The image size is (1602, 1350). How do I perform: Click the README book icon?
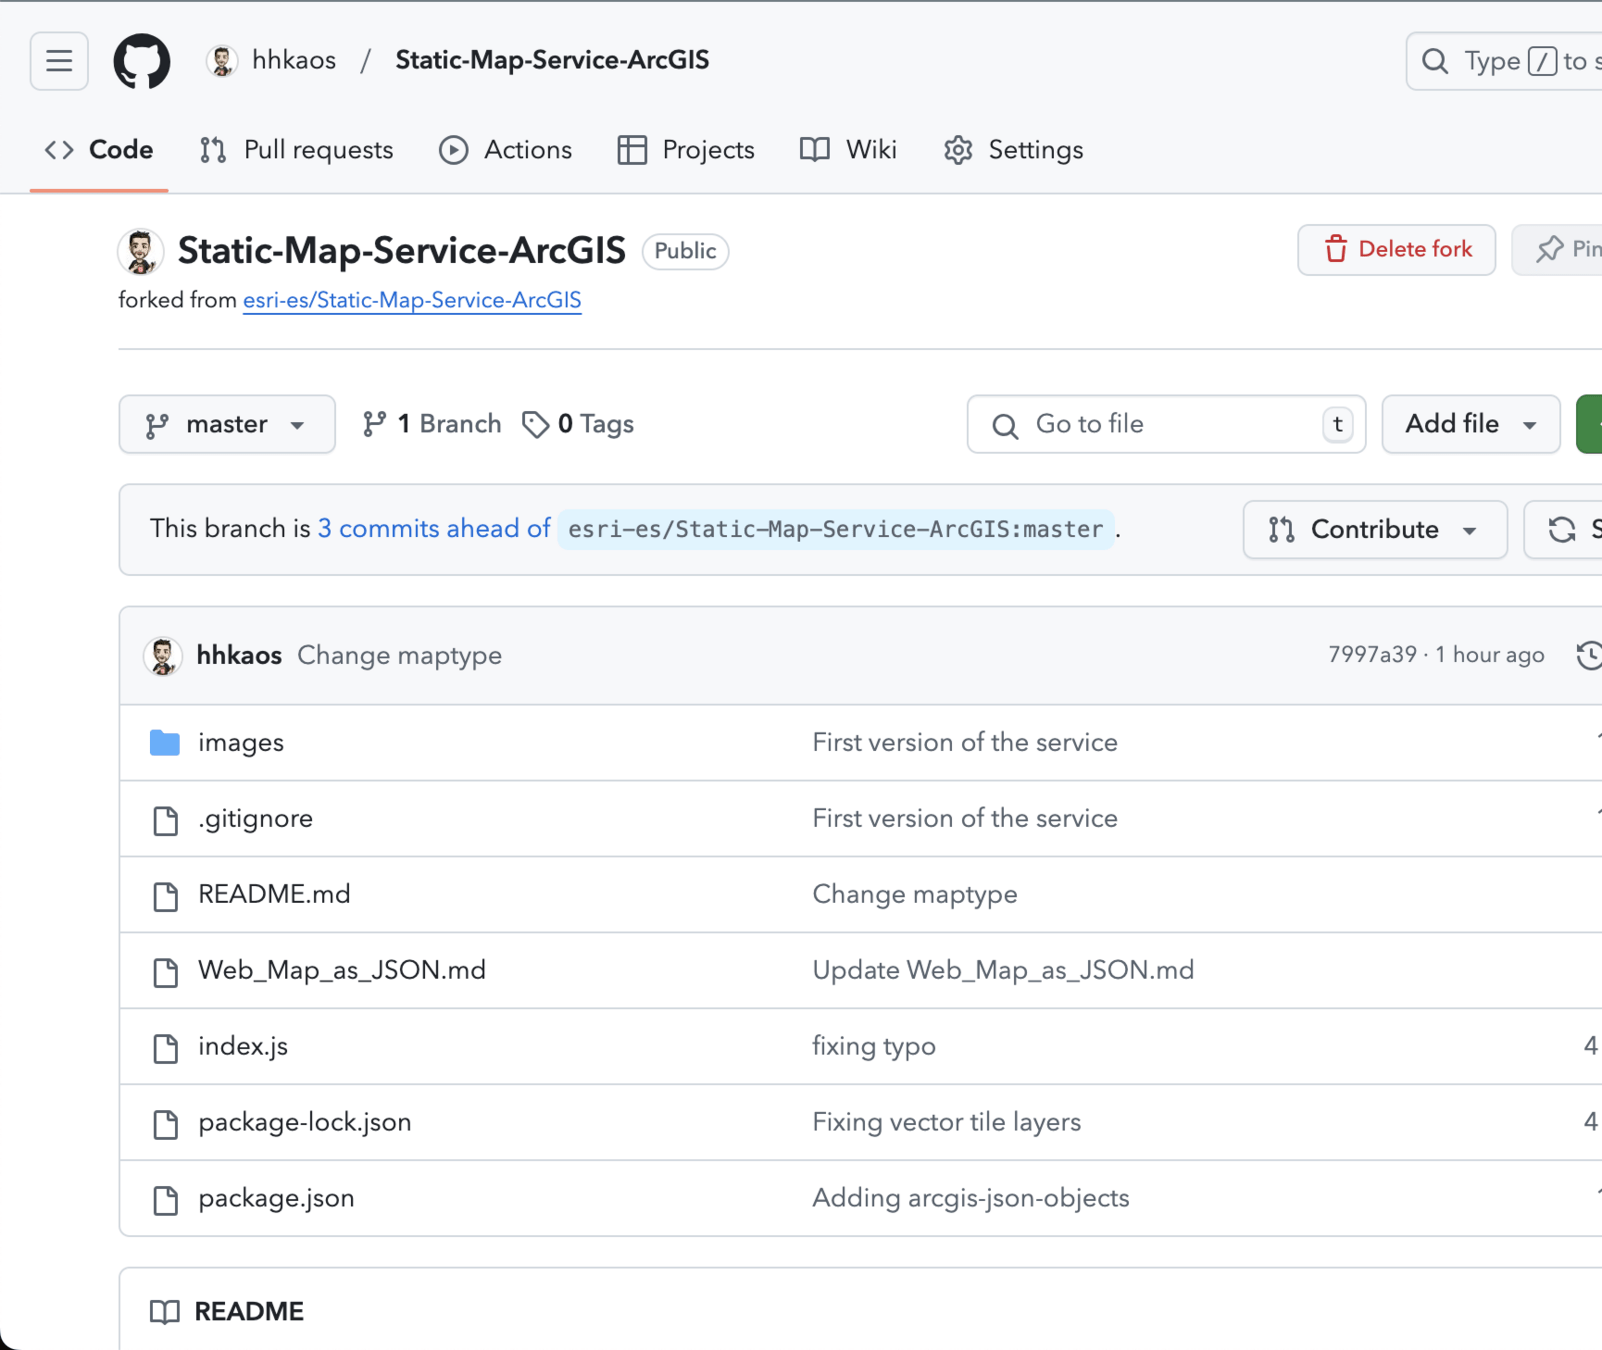165,1312
